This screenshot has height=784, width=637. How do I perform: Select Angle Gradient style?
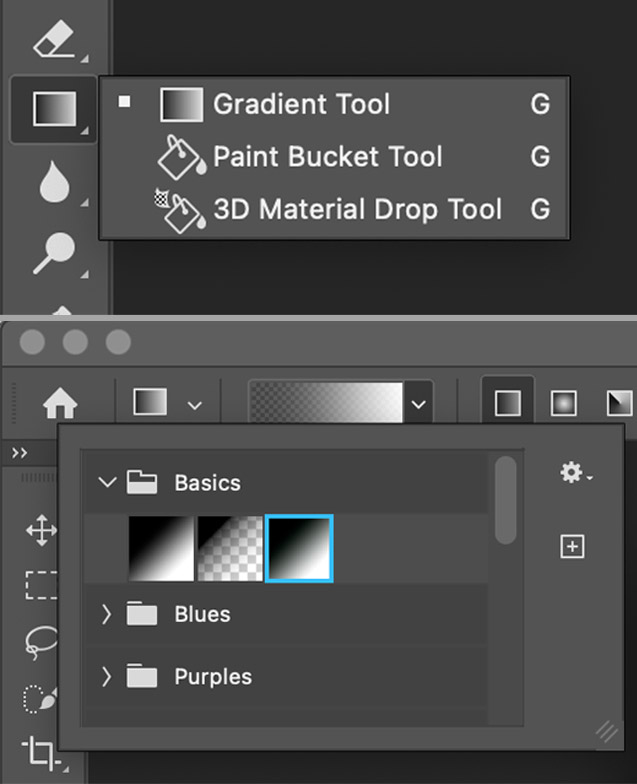(619, 403)
